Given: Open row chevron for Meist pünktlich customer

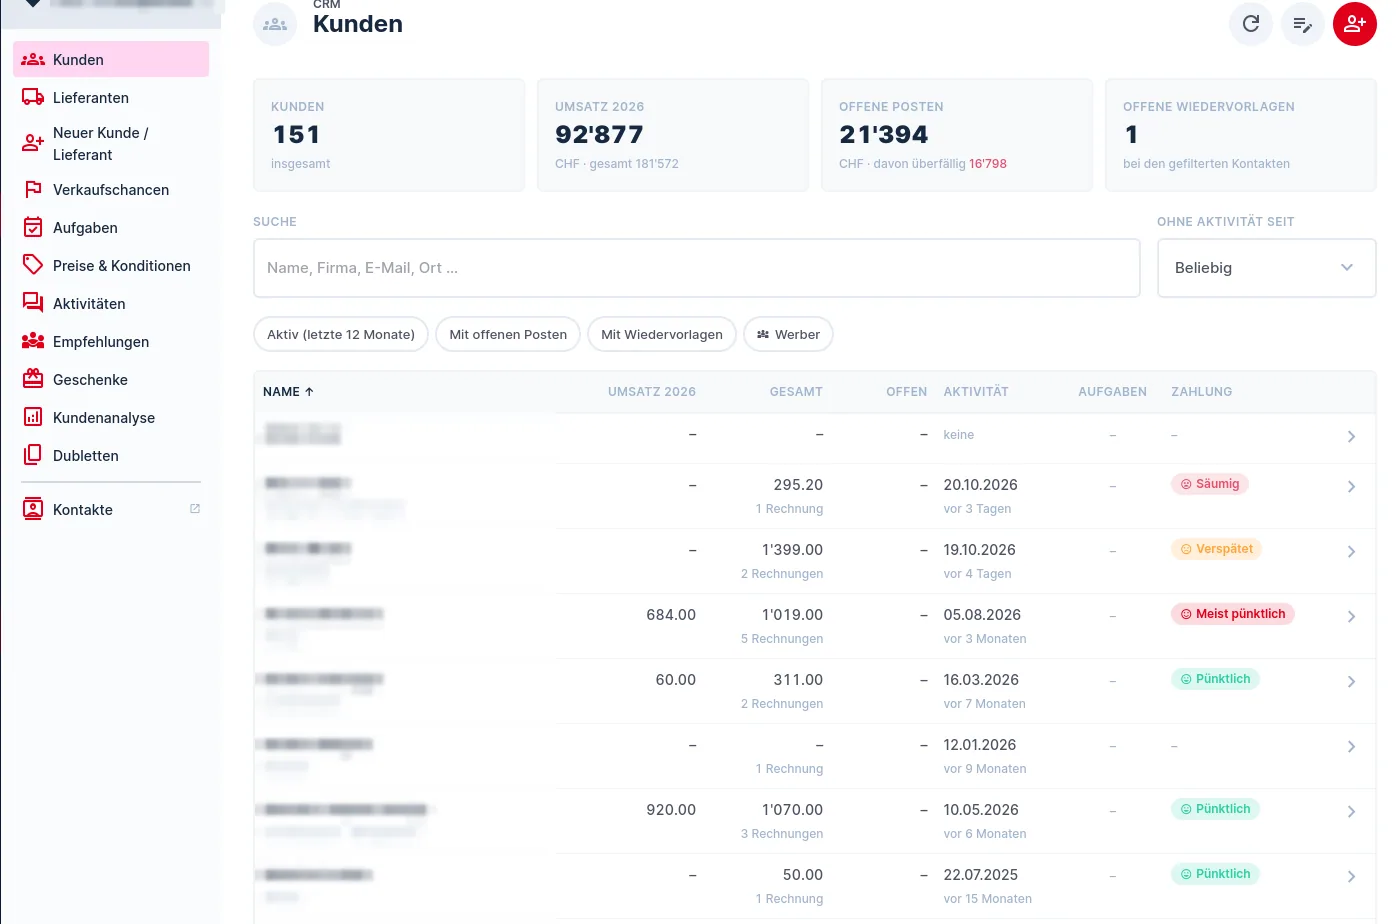Looking at the screenshot, I should pos(1351,617).
